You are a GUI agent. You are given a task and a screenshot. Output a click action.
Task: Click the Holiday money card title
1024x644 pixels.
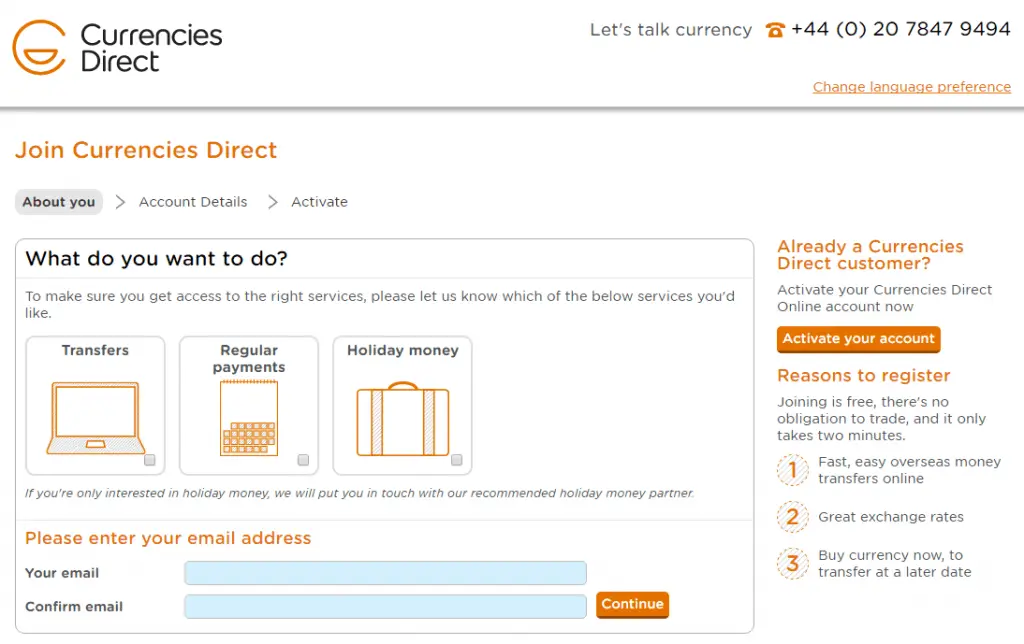point(403,350)
